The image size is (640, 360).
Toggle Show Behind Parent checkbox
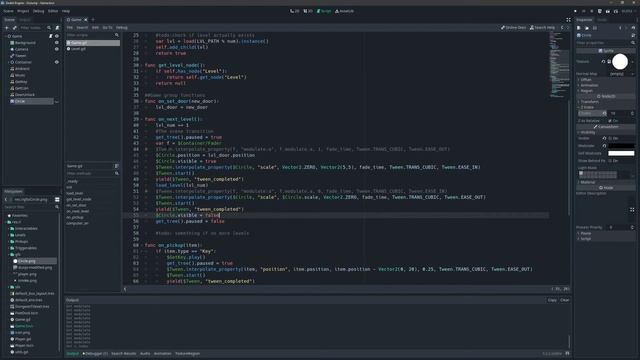pyautogui.click(x=610, y=161)
